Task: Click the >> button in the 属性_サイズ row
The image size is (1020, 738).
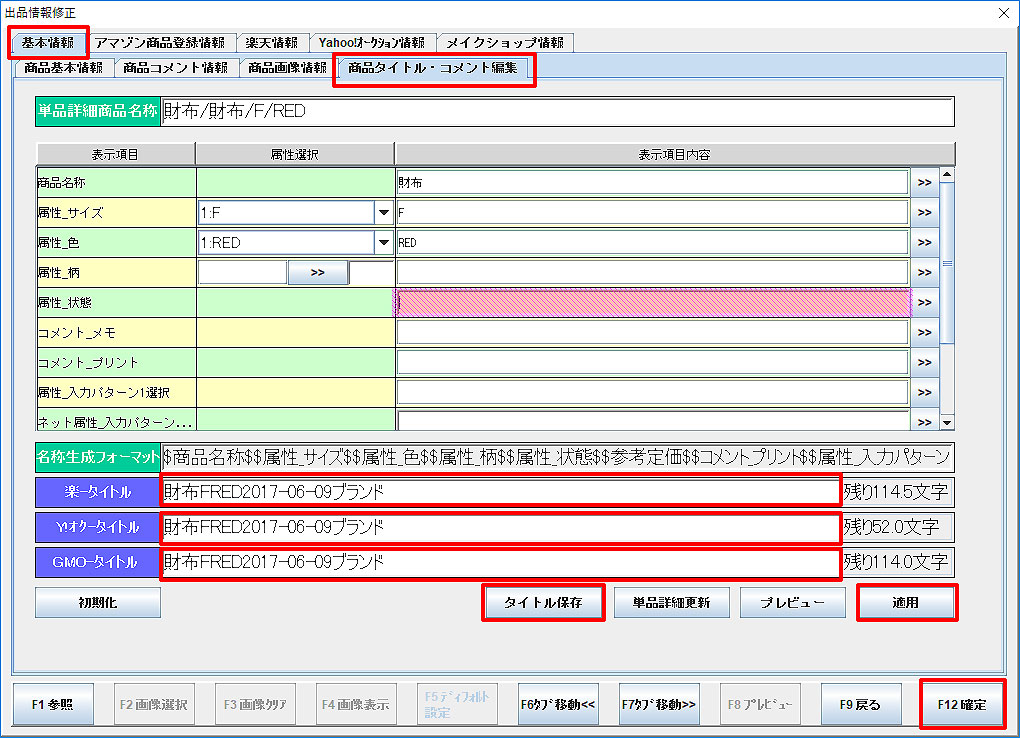Action: [924, 213]
